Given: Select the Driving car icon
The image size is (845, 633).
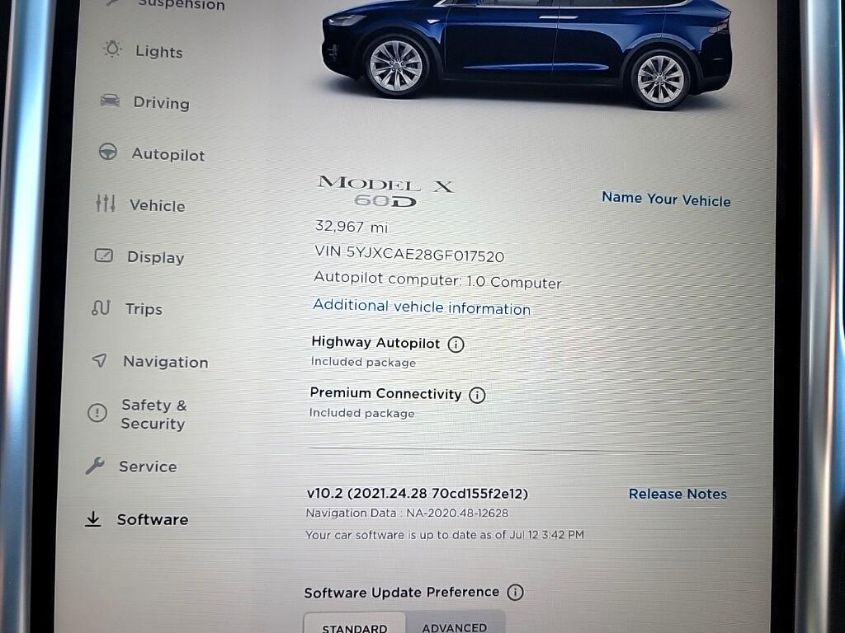Looking at the screenshot, I should (110, 100).
